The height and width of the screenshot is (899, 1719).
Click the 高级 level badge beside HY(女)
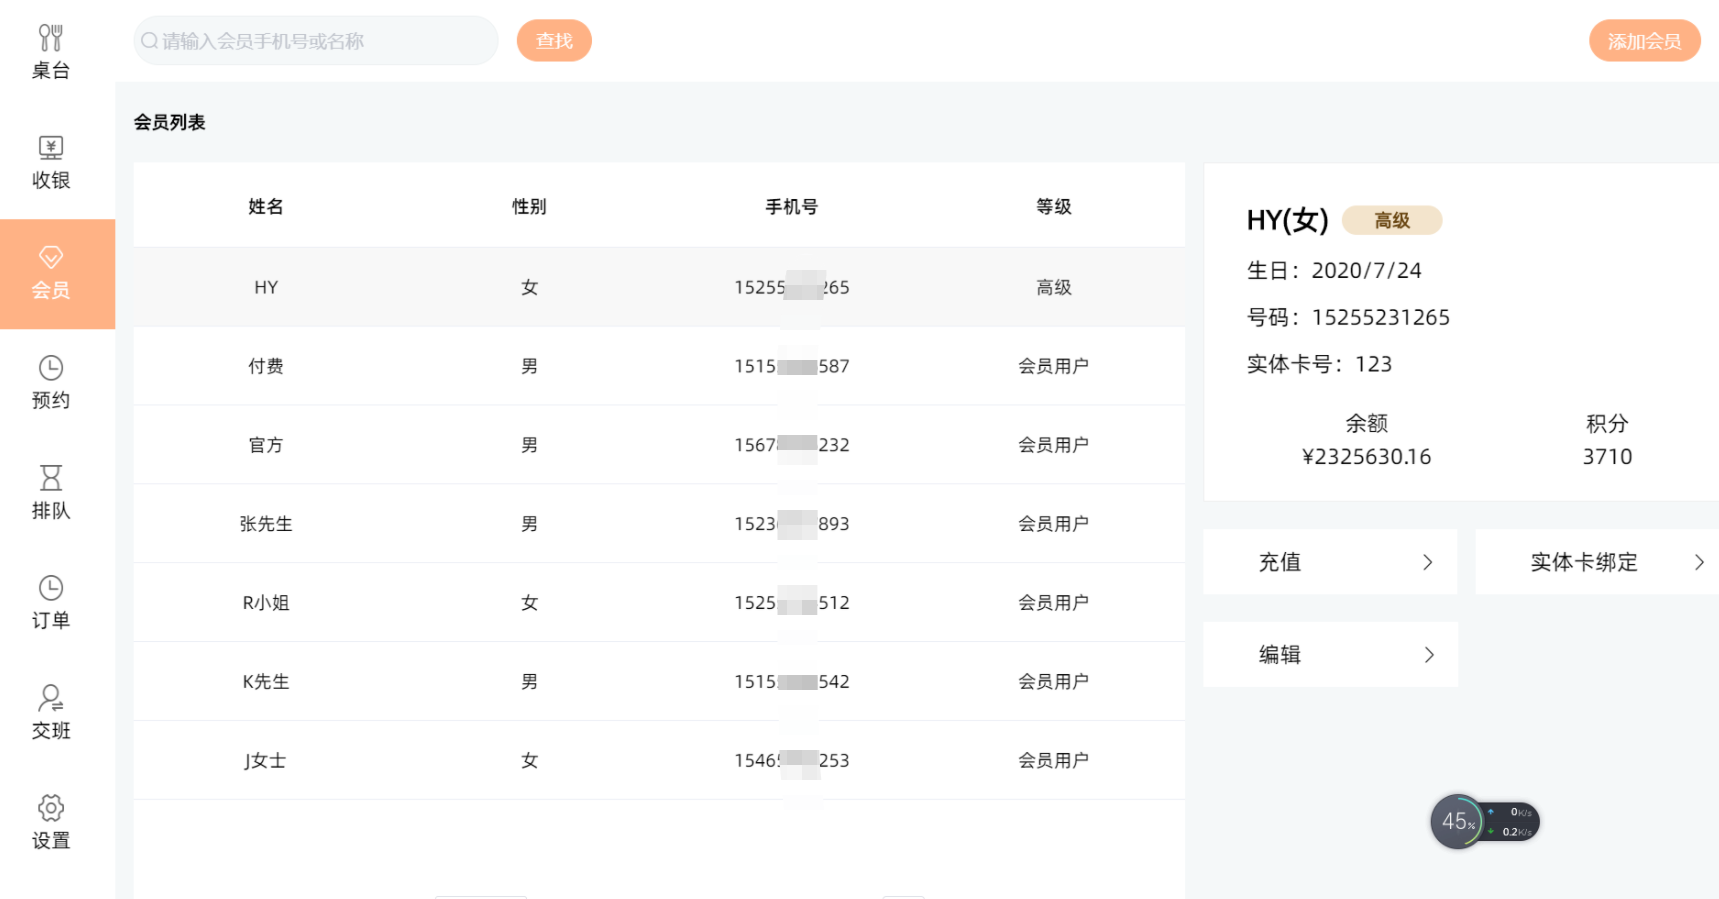[1391, 220]
